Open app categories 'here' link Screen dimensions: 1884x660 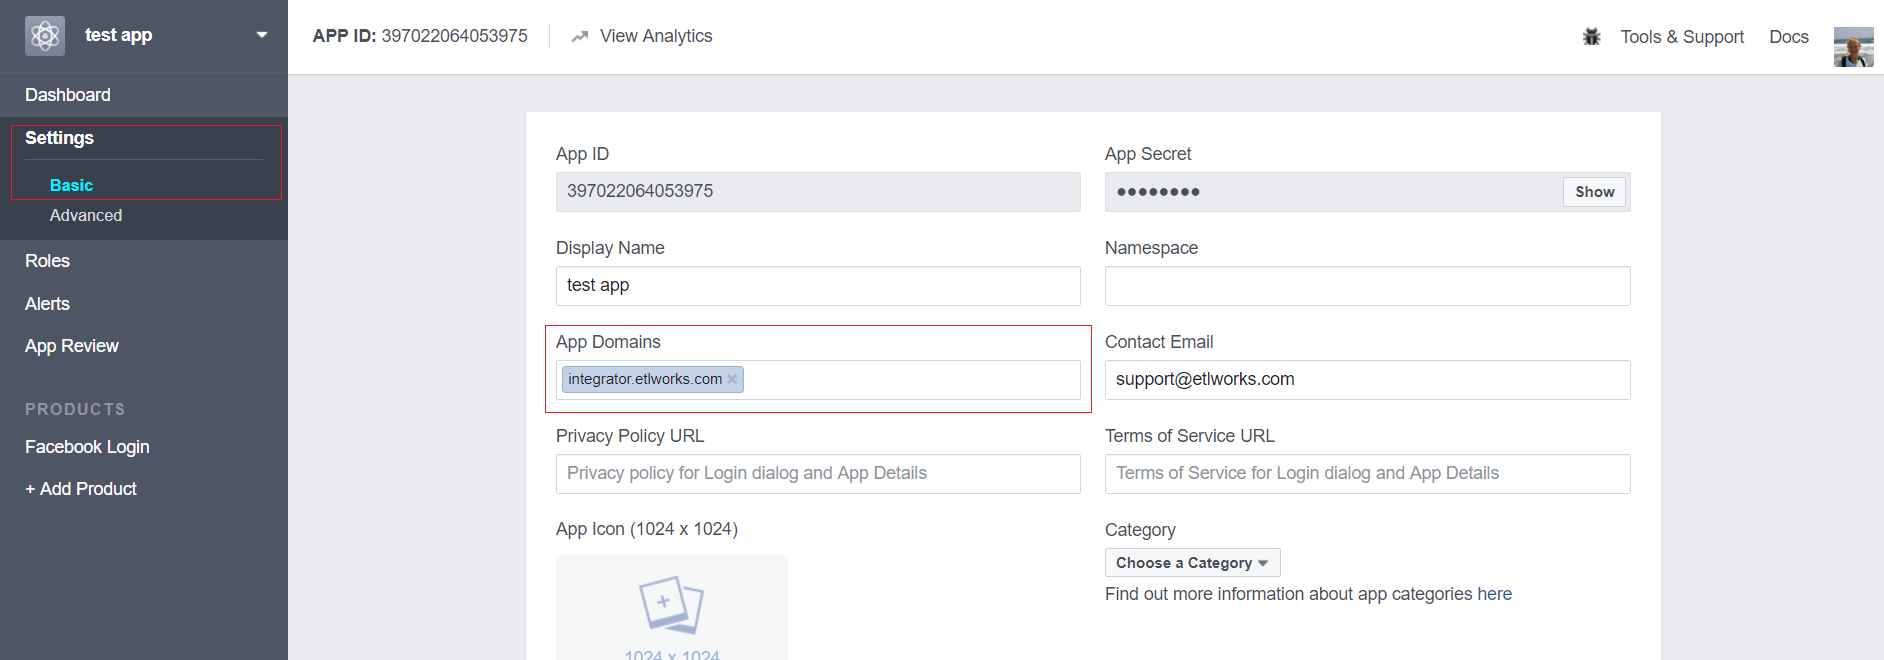tap(1494, 594)
